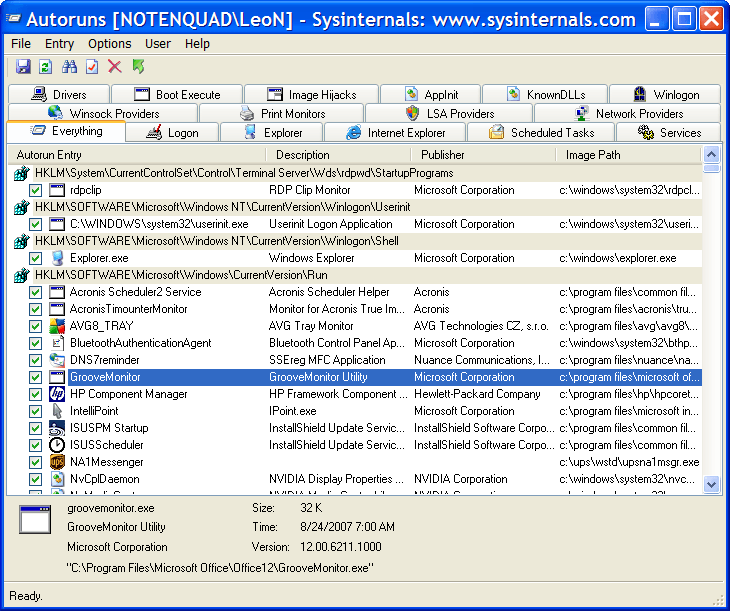Disable the Explorer.exe shell entry checkbox
This screenshot has width=730, height=611.
(x=35, y=258)
